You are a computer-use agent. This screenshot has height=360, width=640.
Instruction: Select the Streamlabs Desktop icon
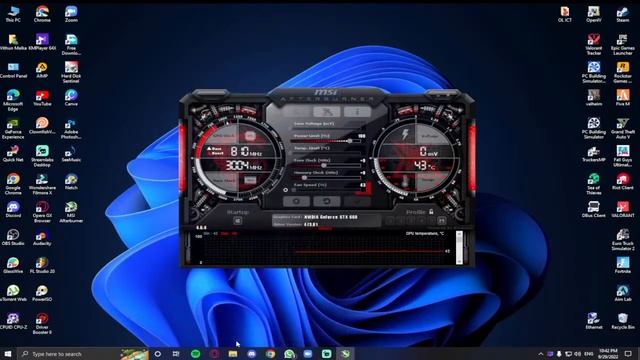tap(42, 156)
